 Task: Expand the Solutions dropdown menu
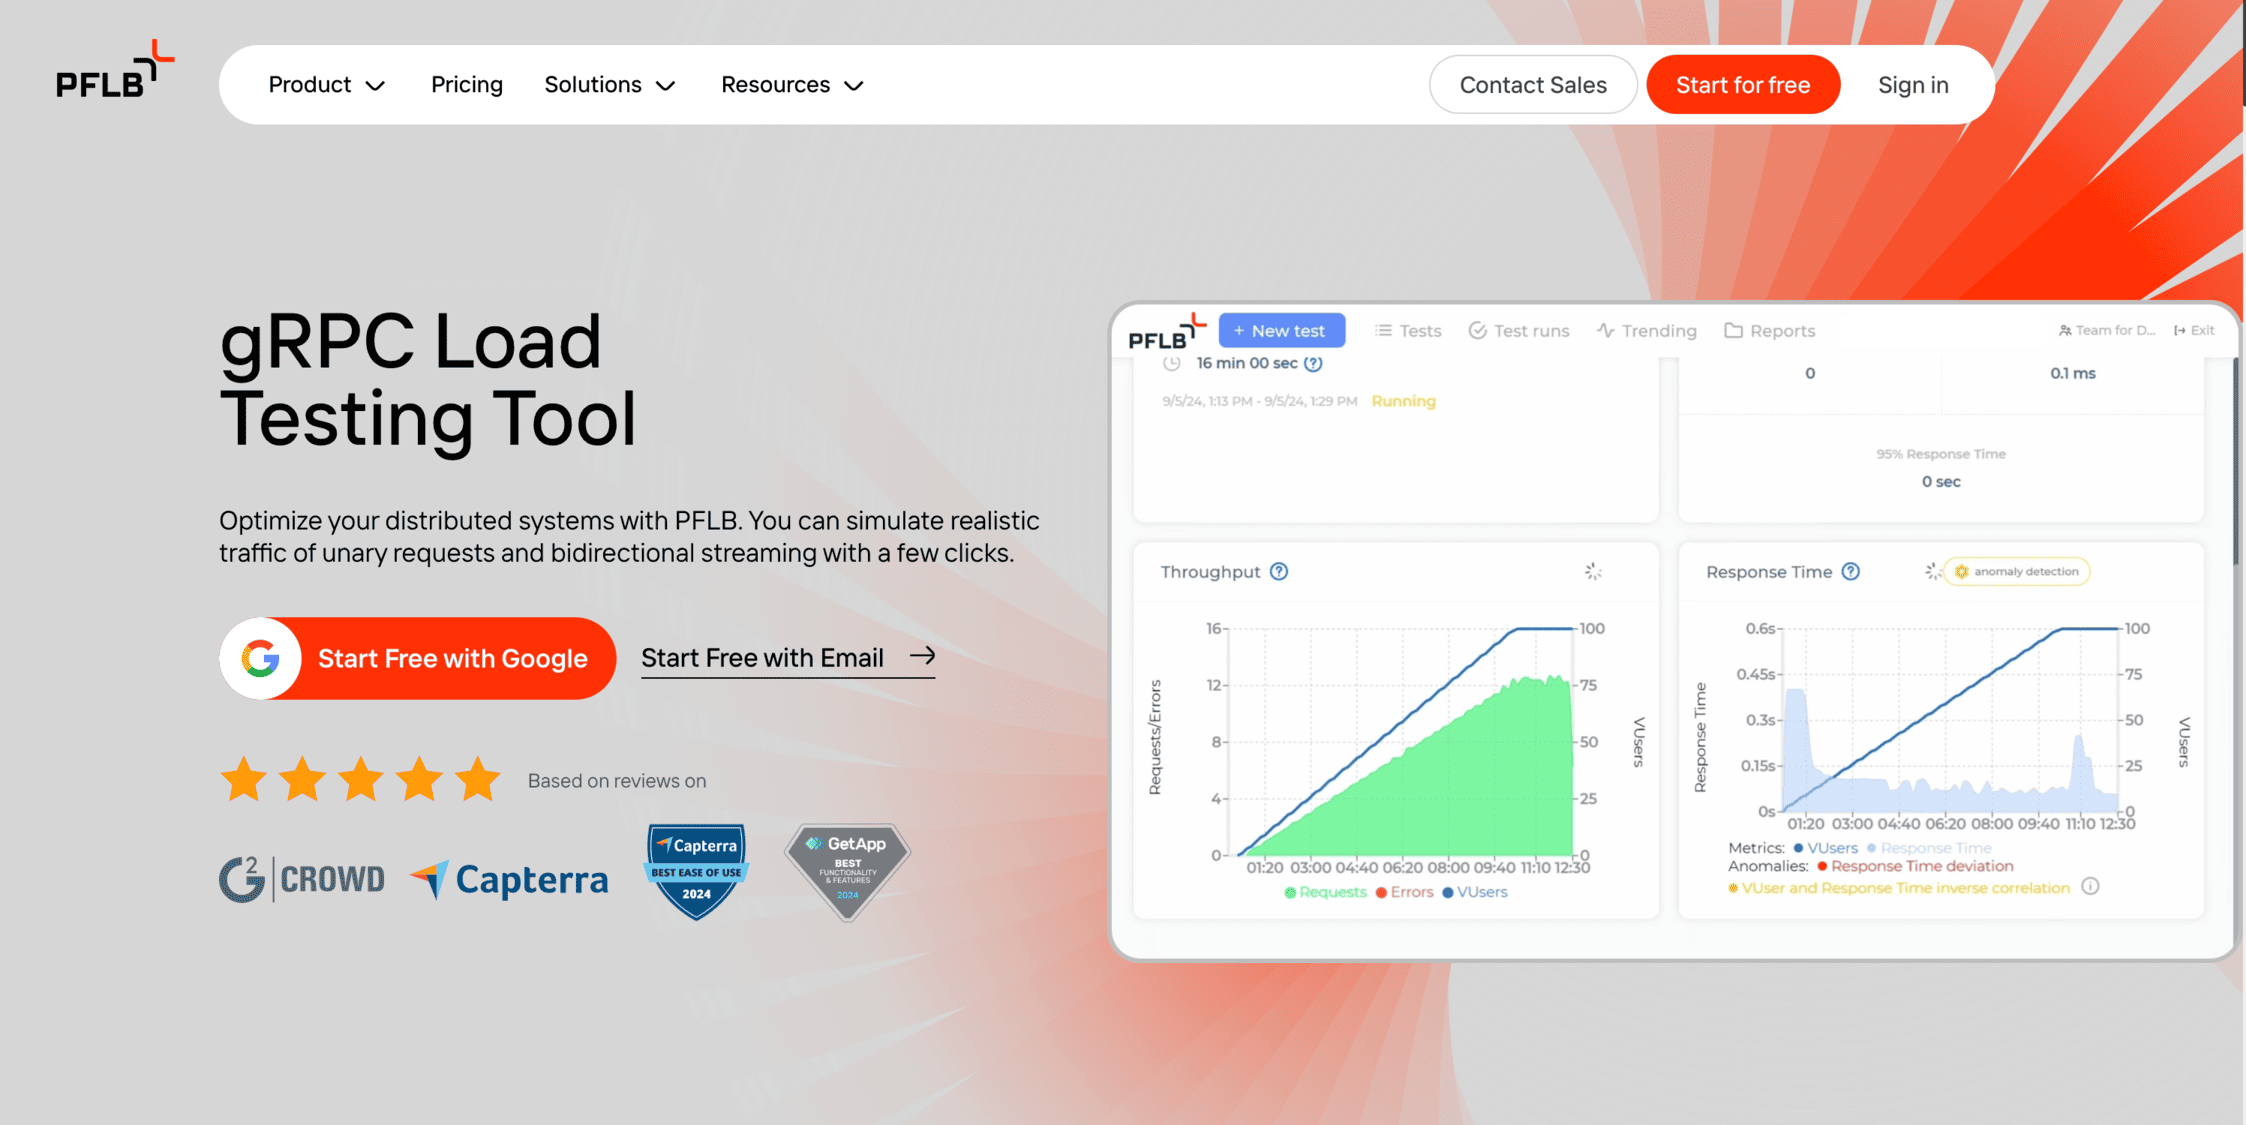(x=609, y=85)
